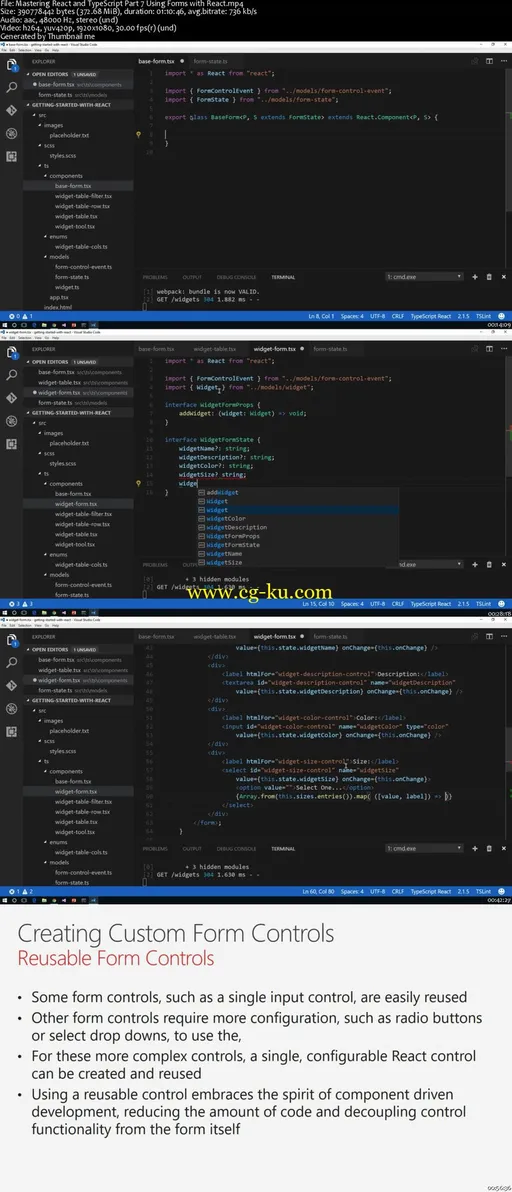Viewport: 512px width, 1192px height.
Task: Open More Actions ellipsis in Ln 8 editor
Action: 503,60
